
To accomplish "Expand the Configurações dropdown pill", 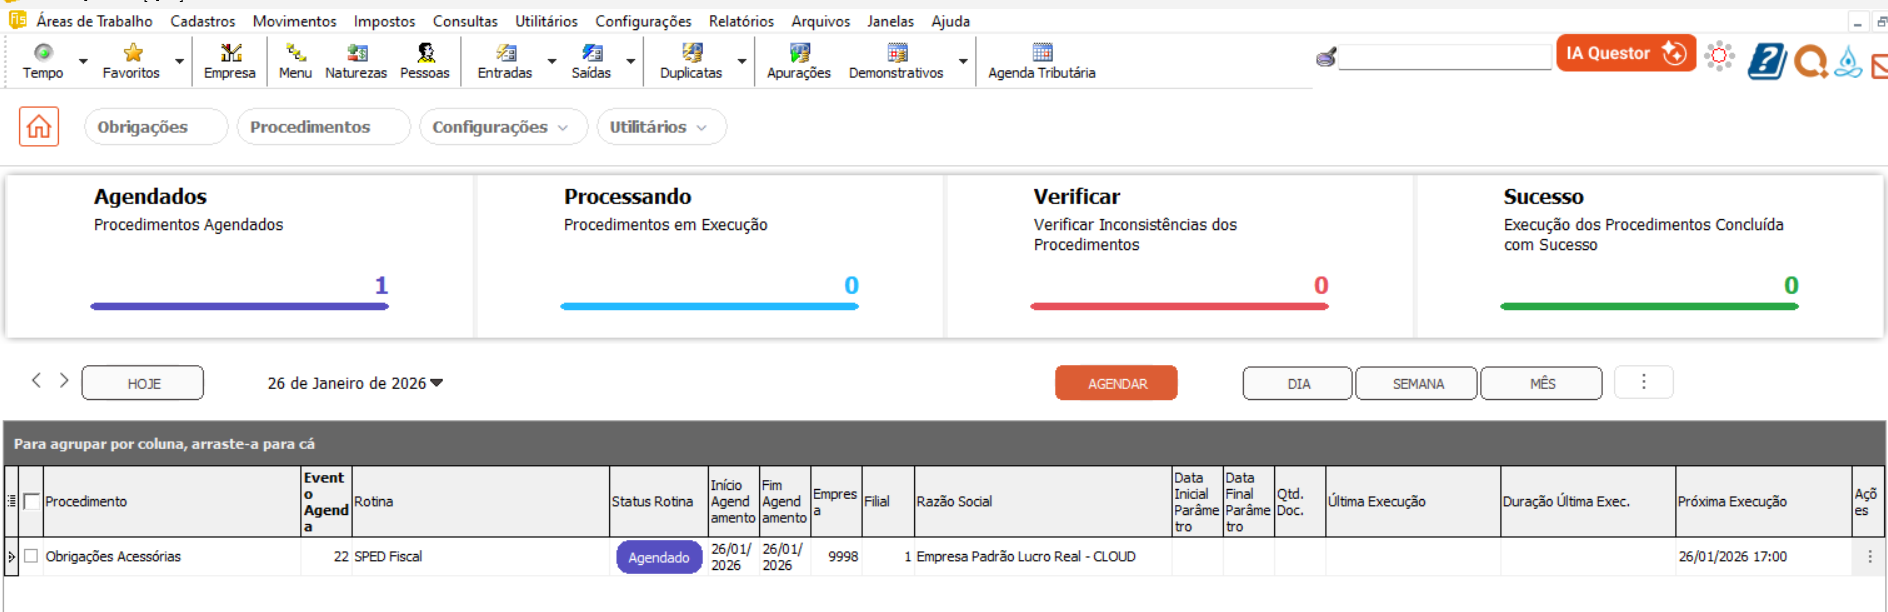I will pos(500,127).
